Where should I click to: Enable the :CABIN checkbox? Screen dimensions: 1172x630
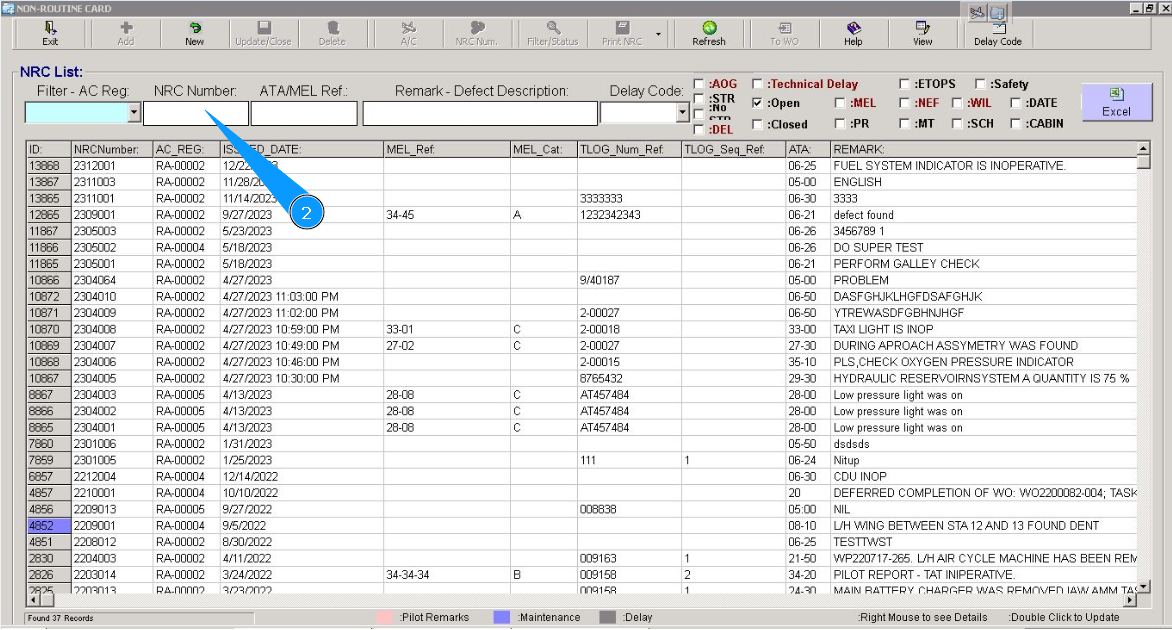pos(1016,123)
